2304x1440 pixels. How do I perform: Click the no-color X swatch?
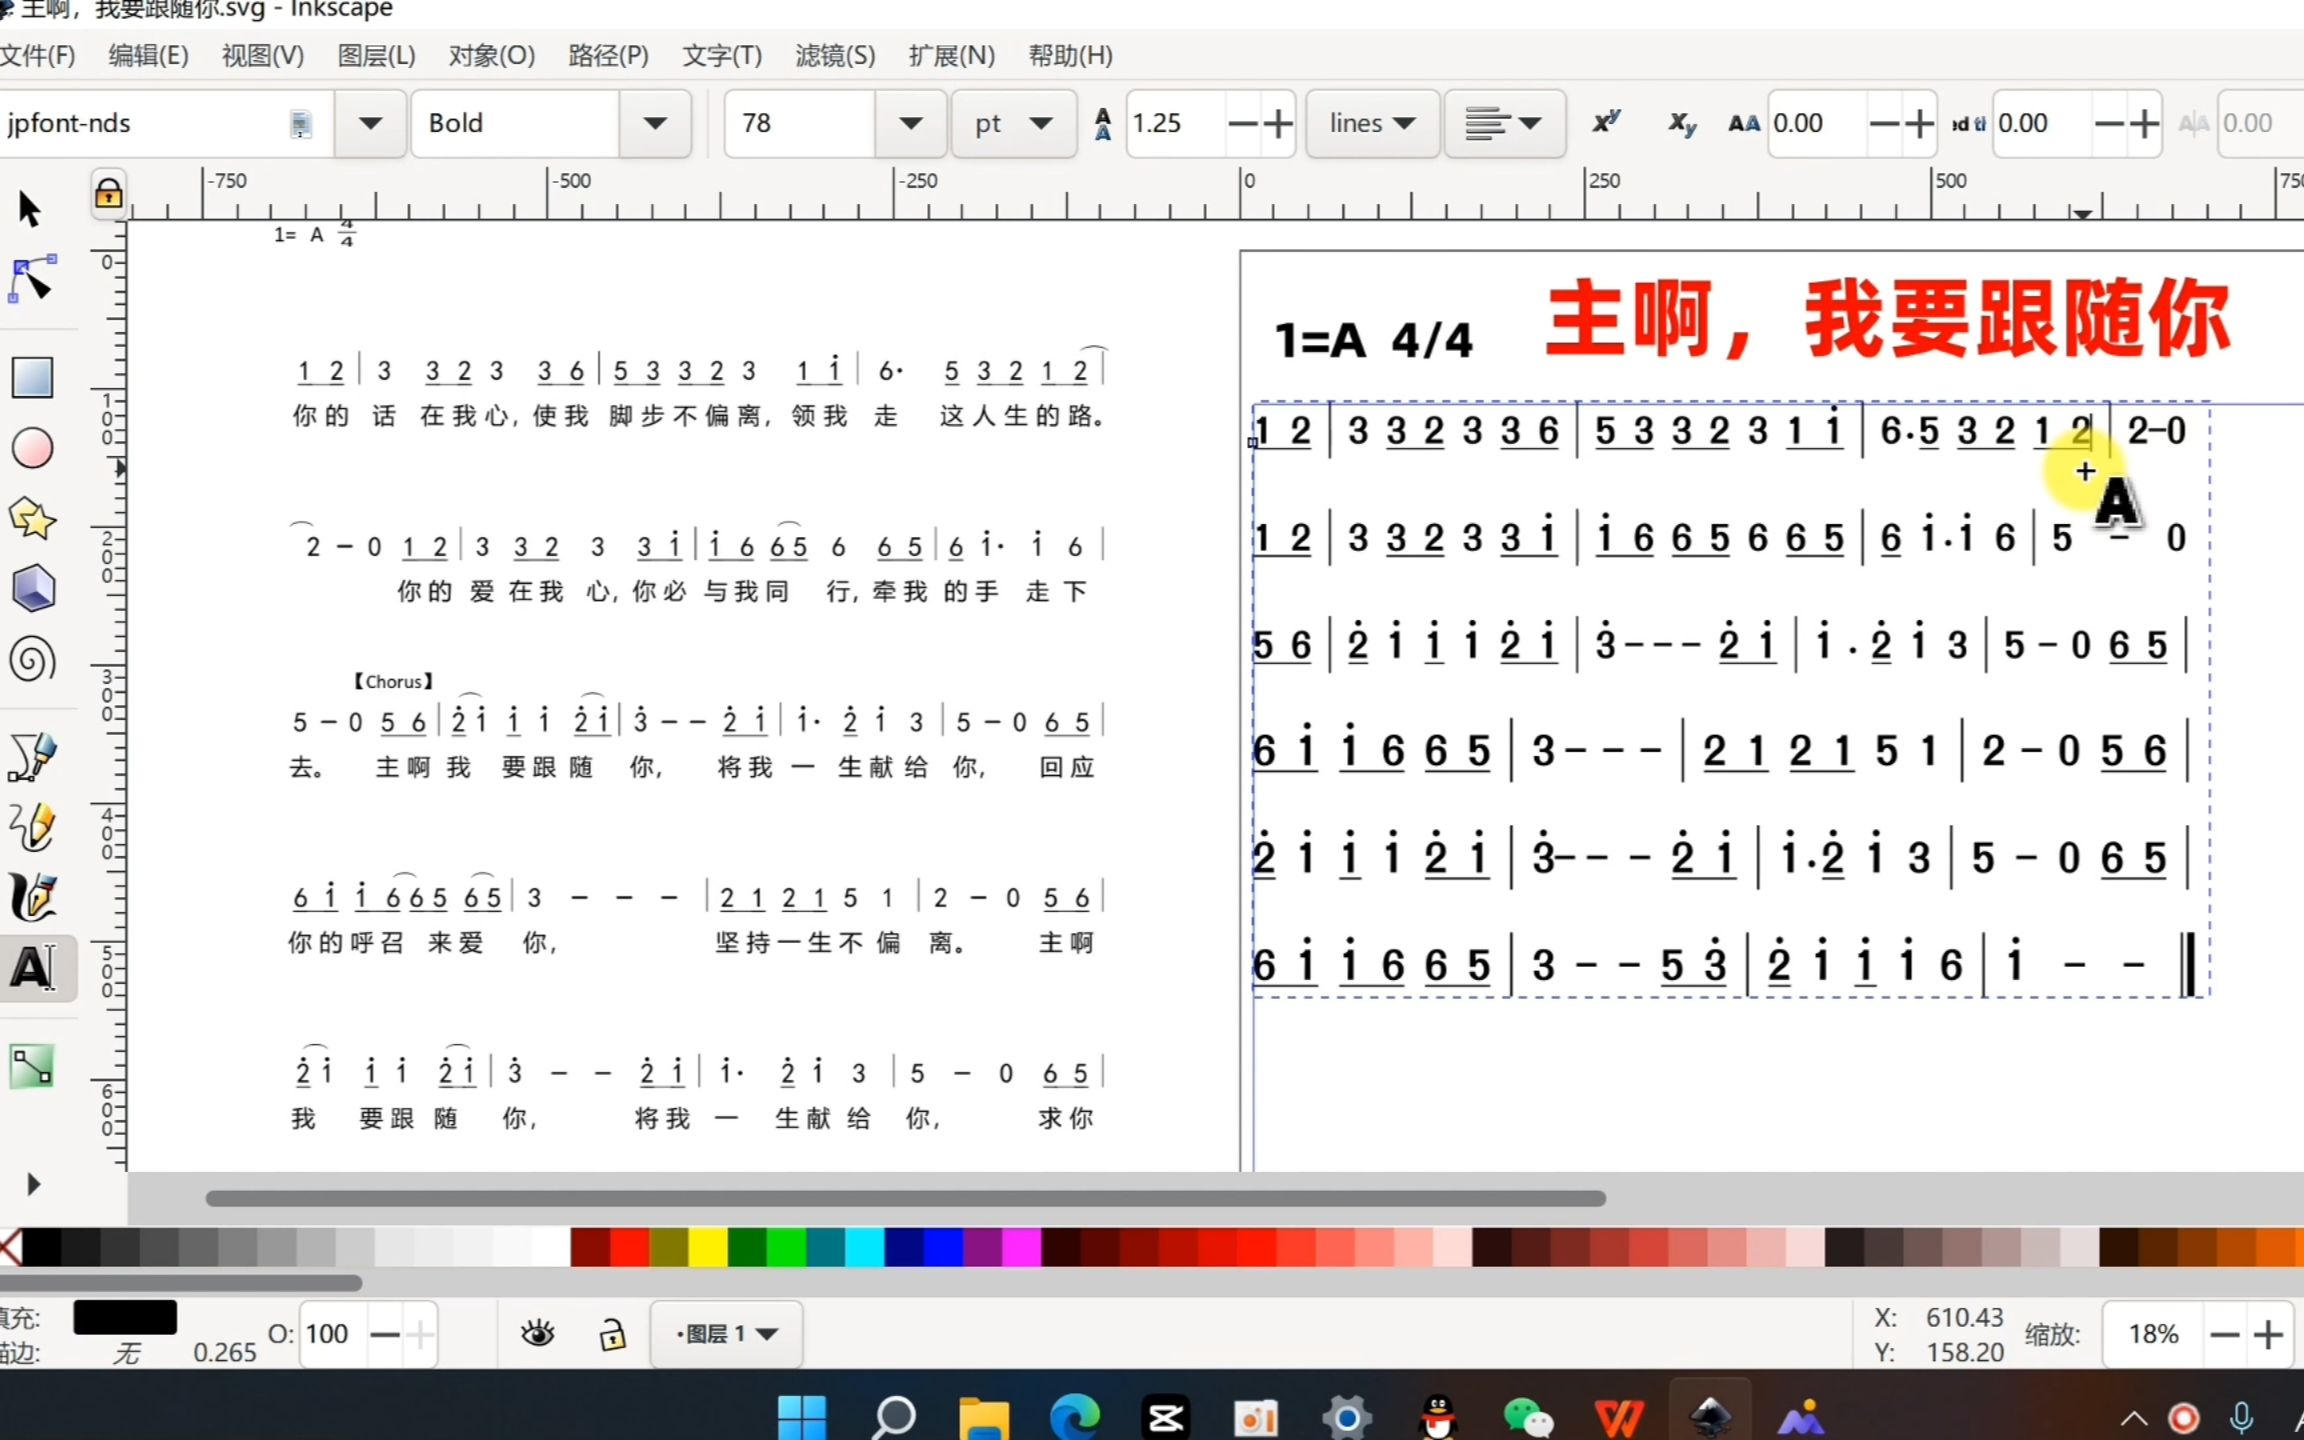pyautogui.click(x=10, y=1247)
